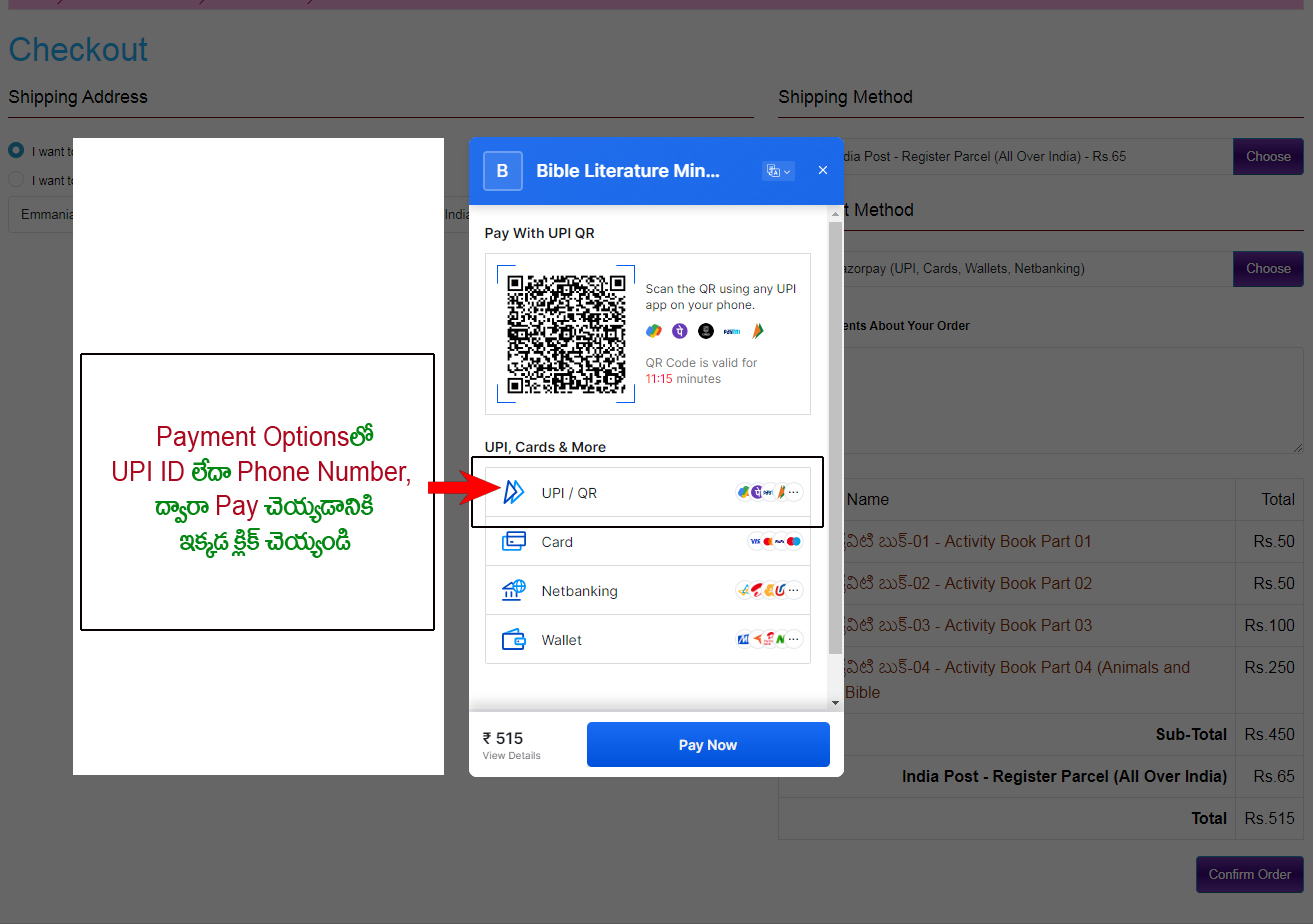Click the Rs.100 price cell

(x=1269, y=625)
